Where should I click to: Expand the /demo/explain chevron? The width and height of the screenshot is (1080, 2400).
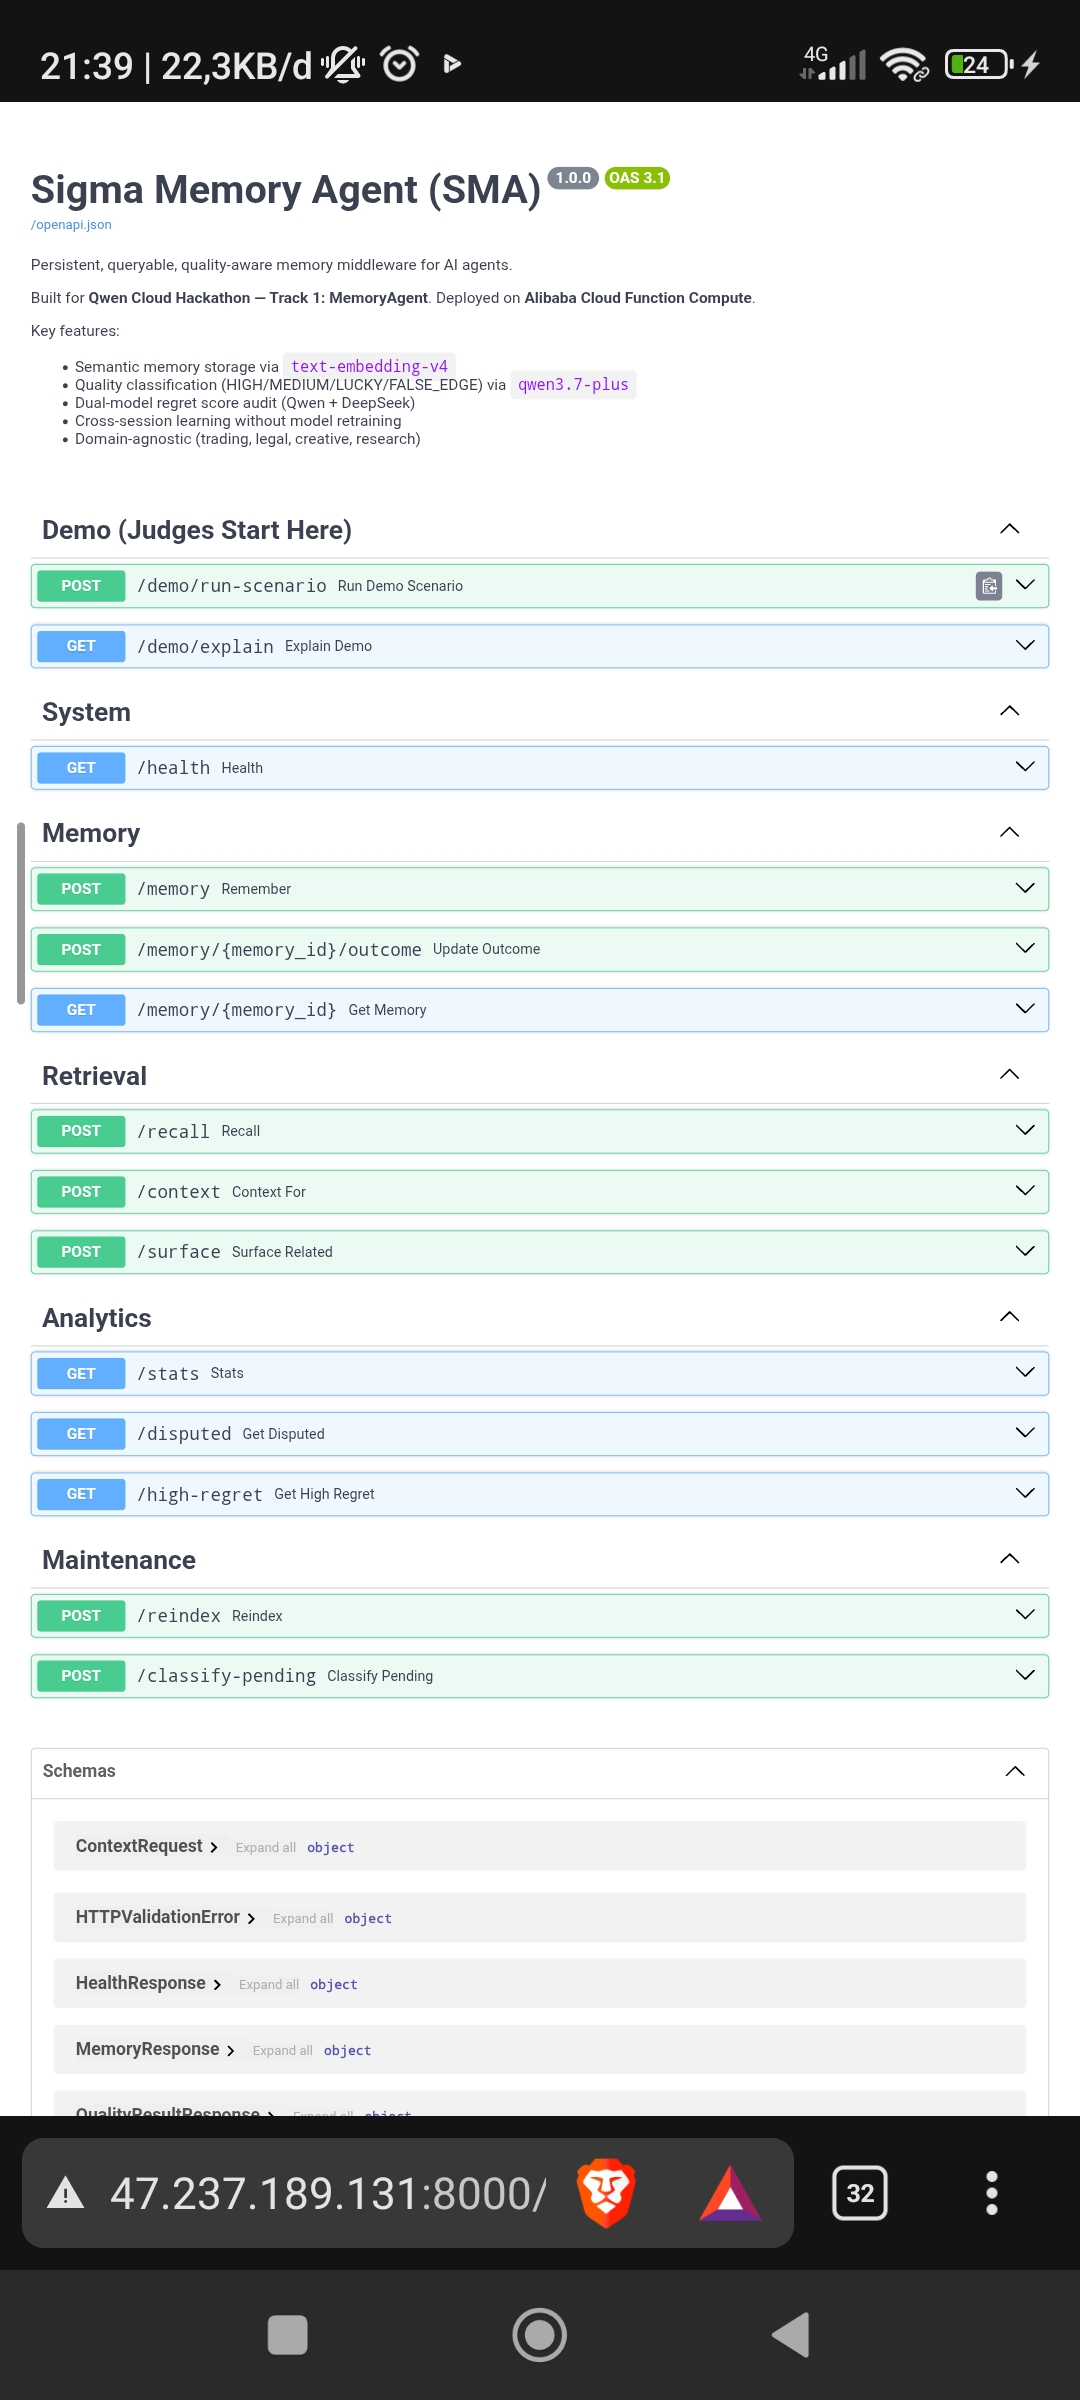[x=1025, y=645]
